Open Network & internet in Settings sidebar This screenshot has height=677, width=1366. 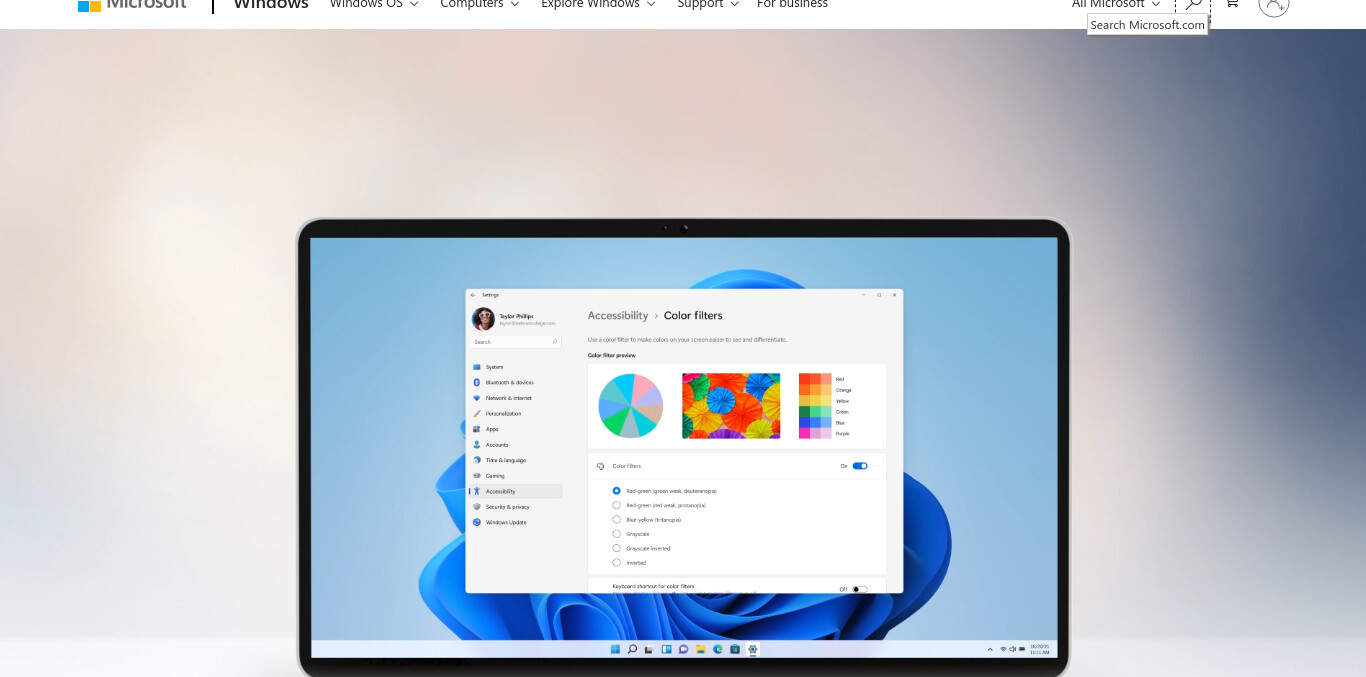coord(515,398)
